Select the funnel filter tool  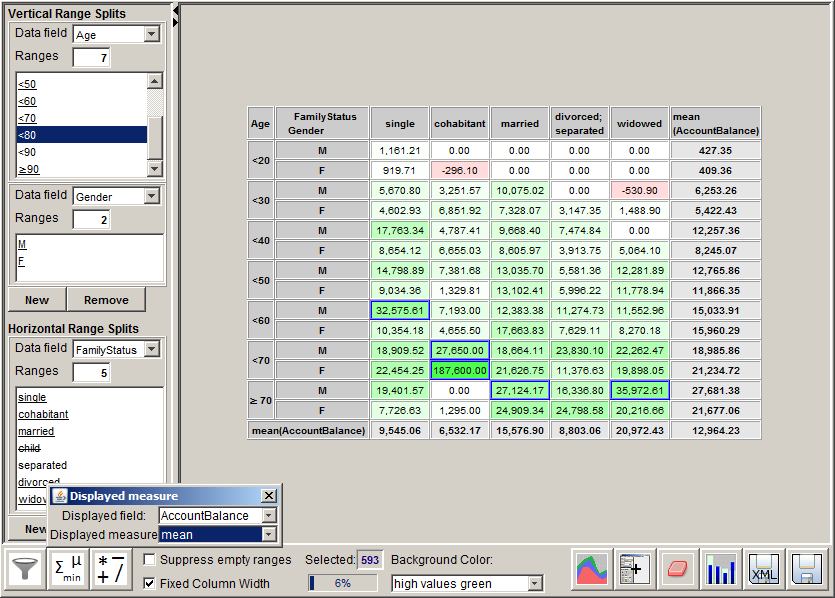pos(25,570)
